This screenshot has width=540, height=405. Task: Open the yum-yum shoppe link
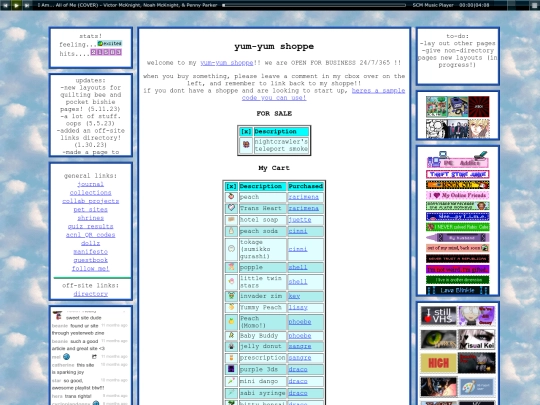(227, 63)
